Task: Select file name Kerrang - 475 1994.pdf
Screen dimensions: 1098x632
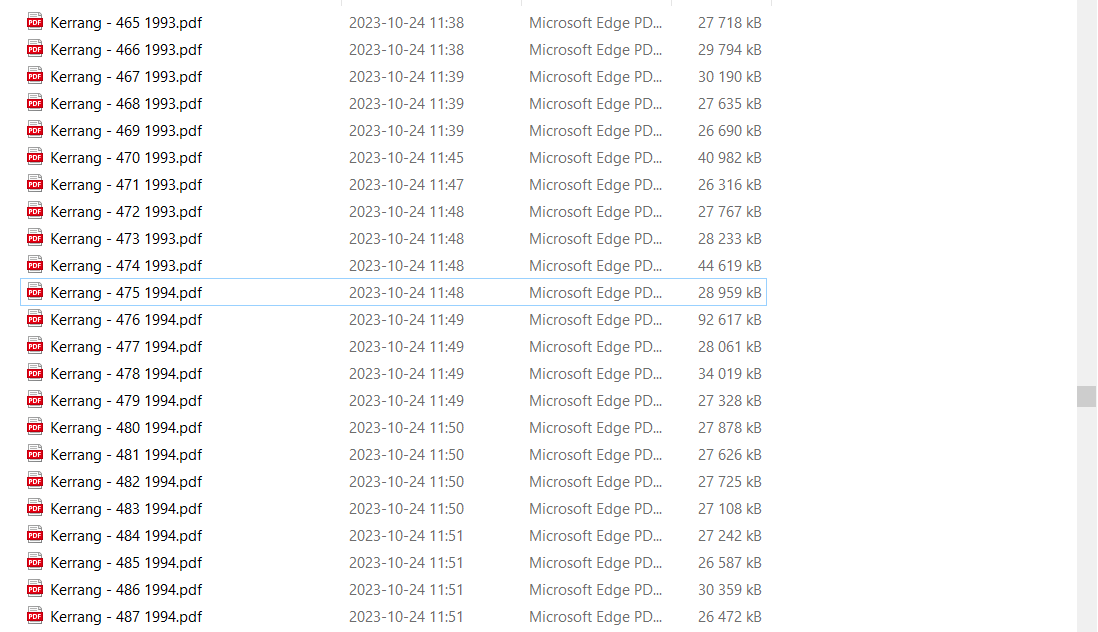Action: (126, 293)
